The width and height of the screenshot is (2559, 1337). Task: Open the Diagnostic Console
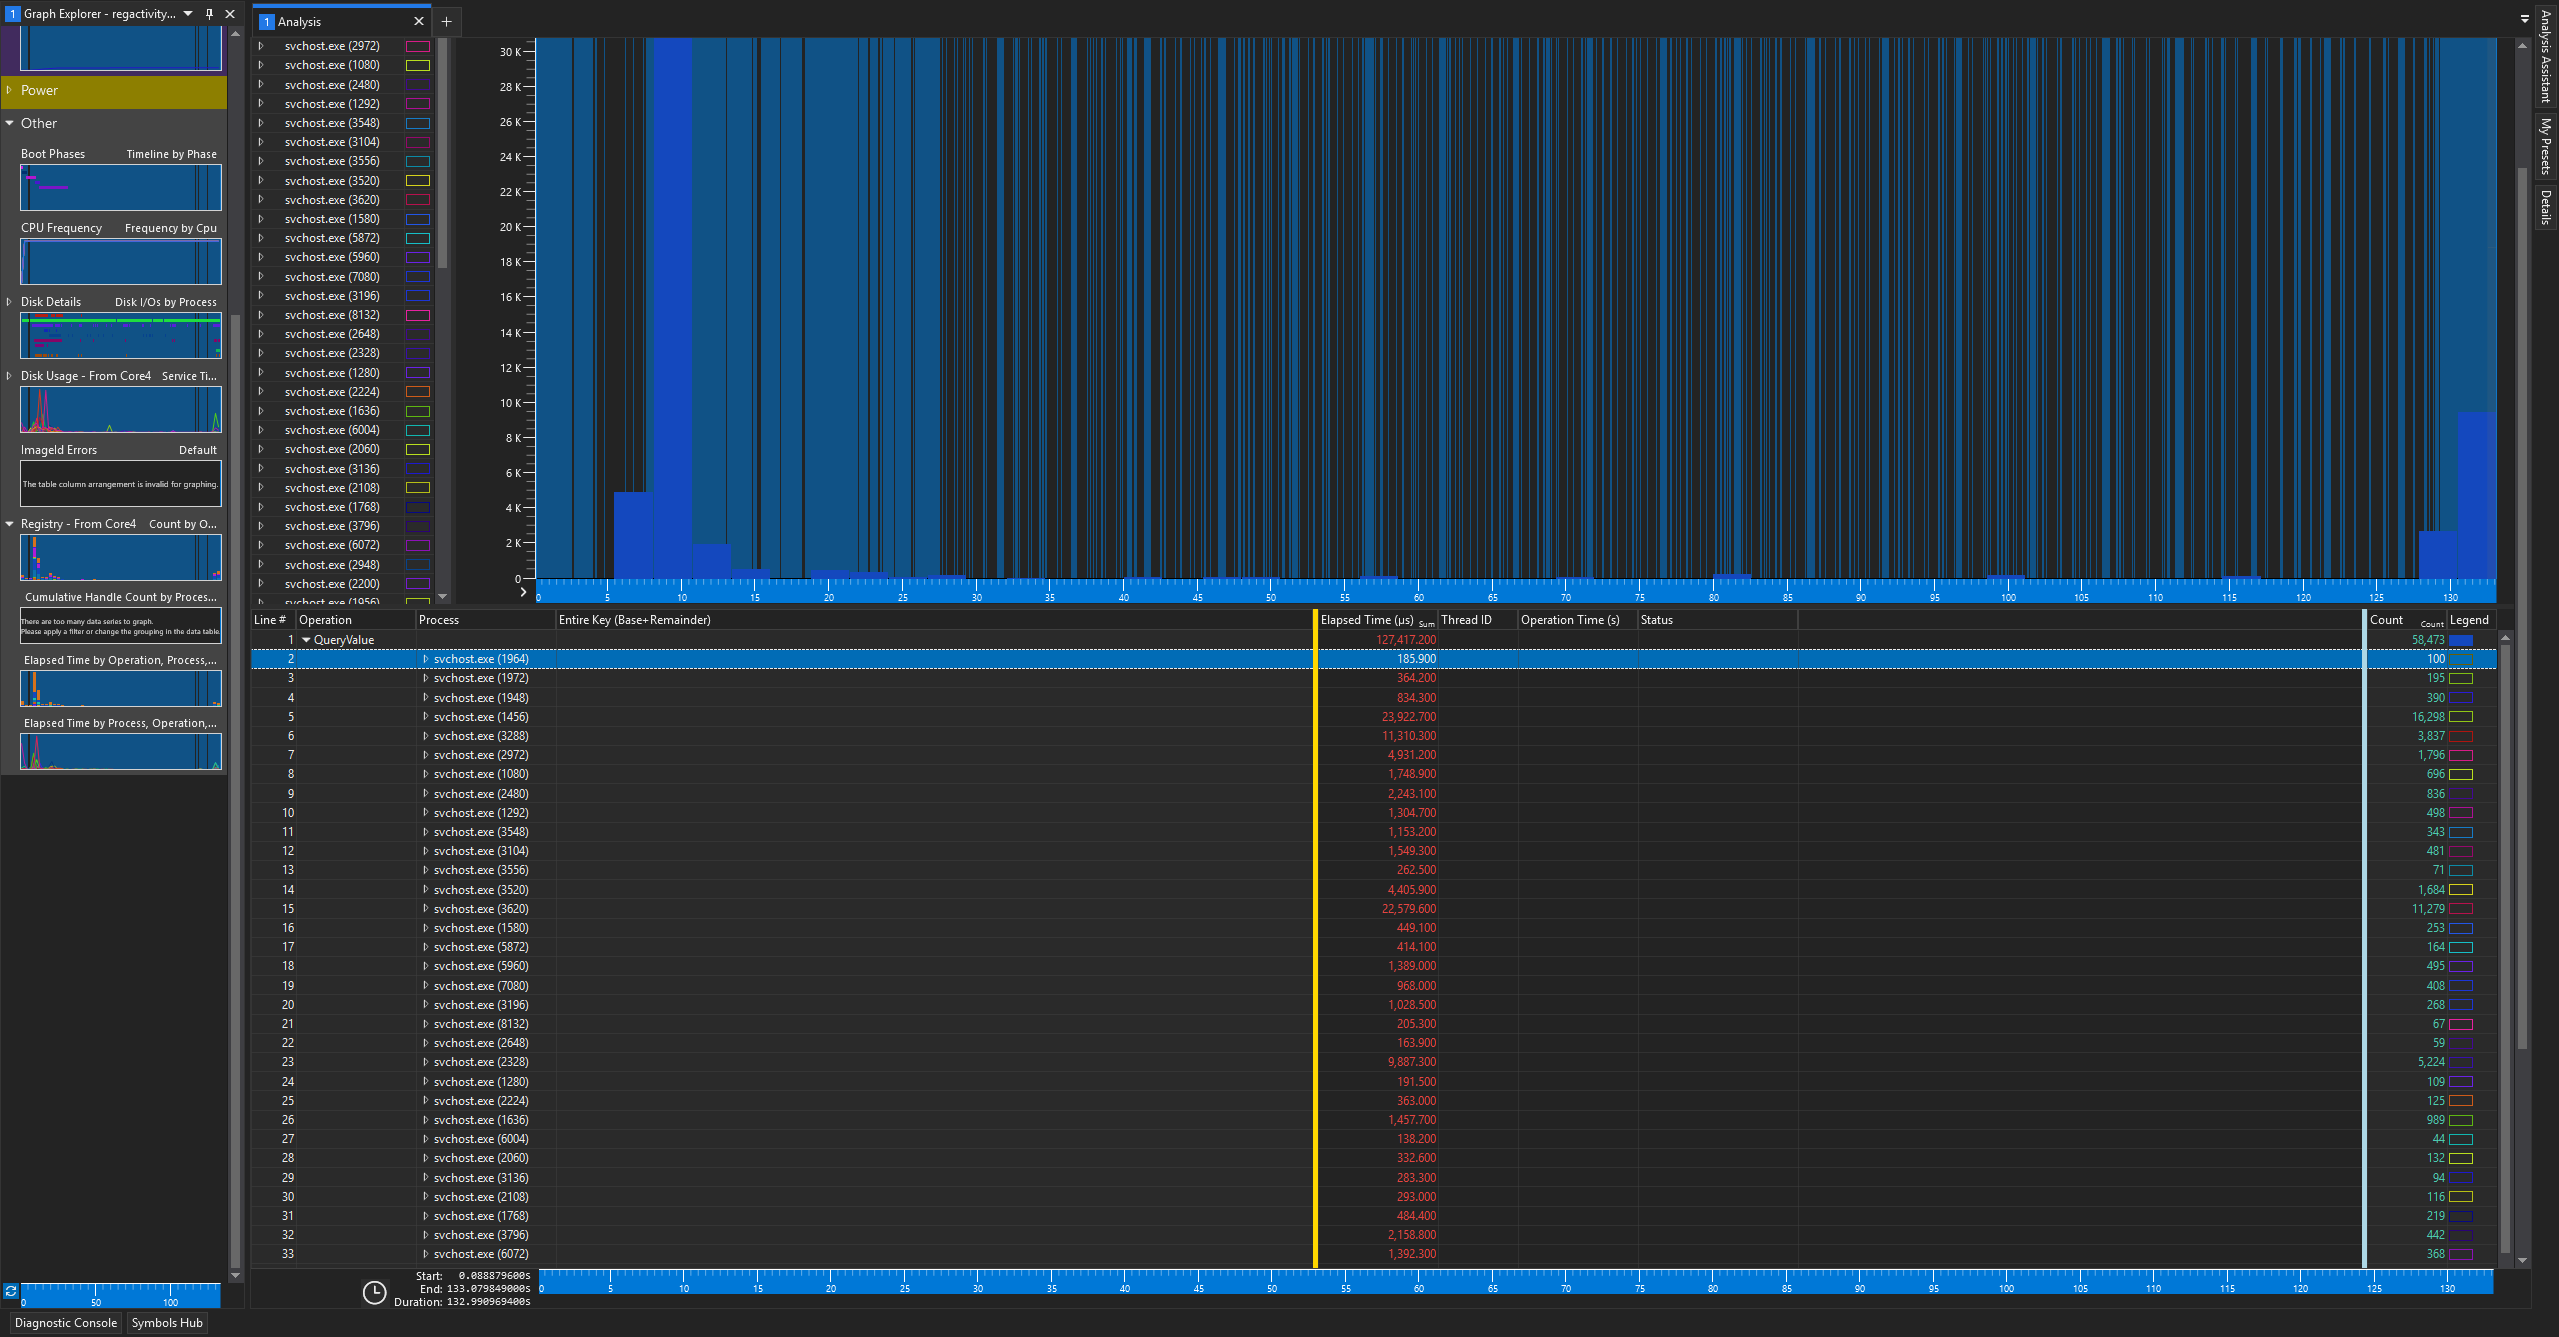click(x=66, y=1323)
